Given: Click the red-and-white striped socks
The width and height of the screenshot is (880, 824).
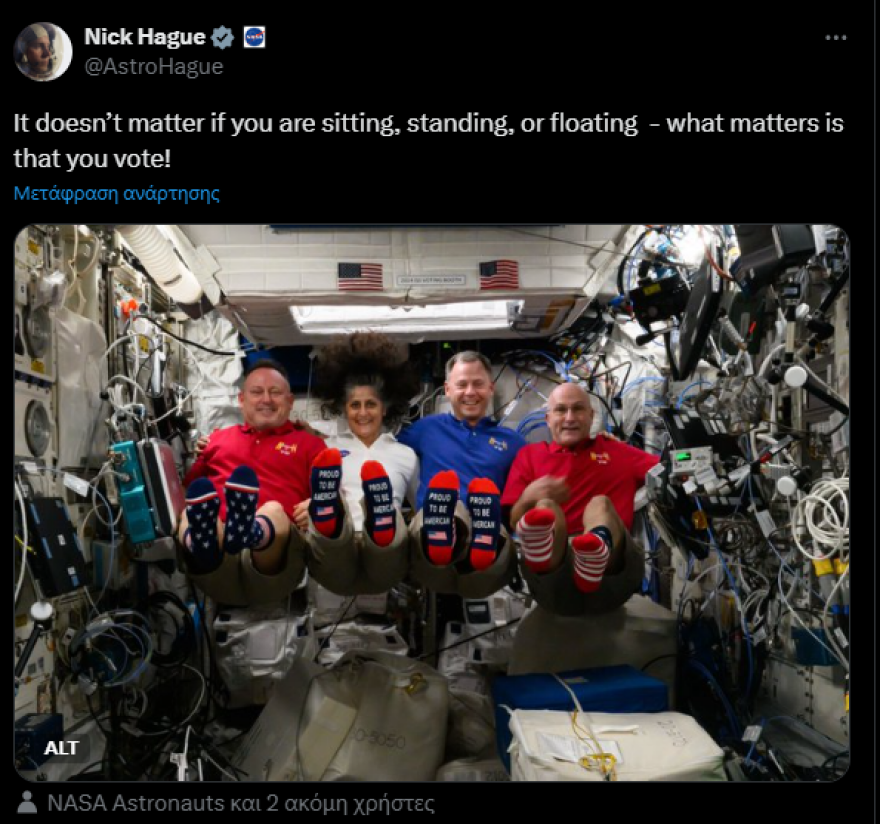Looking at the screenshot, I should 563,546.
